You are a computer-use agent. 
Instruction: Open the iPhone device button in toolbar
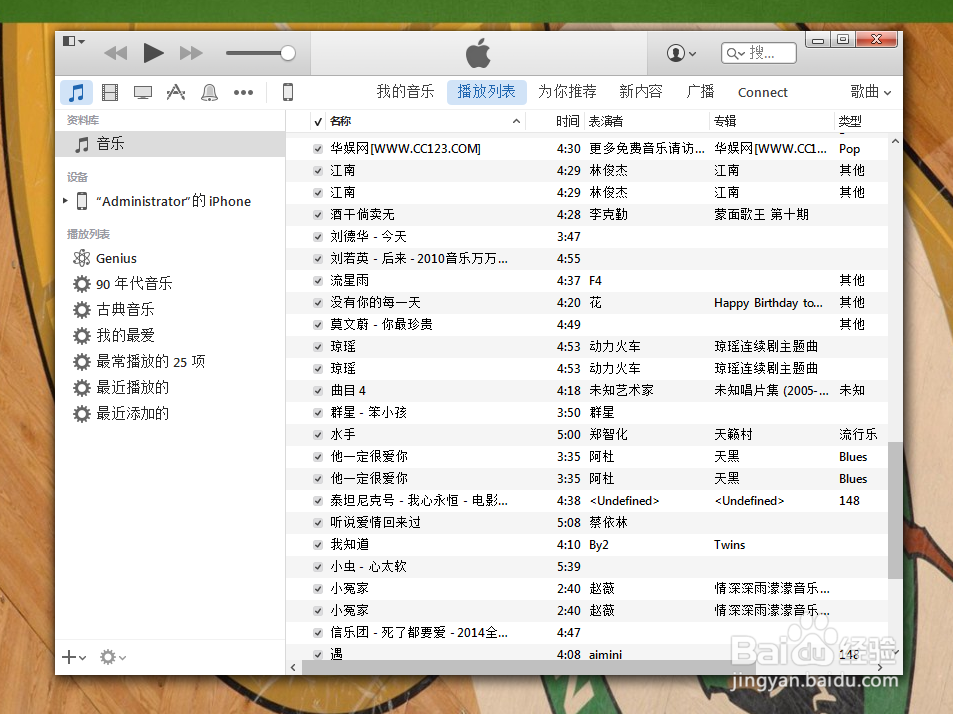[x=288, y=92]
